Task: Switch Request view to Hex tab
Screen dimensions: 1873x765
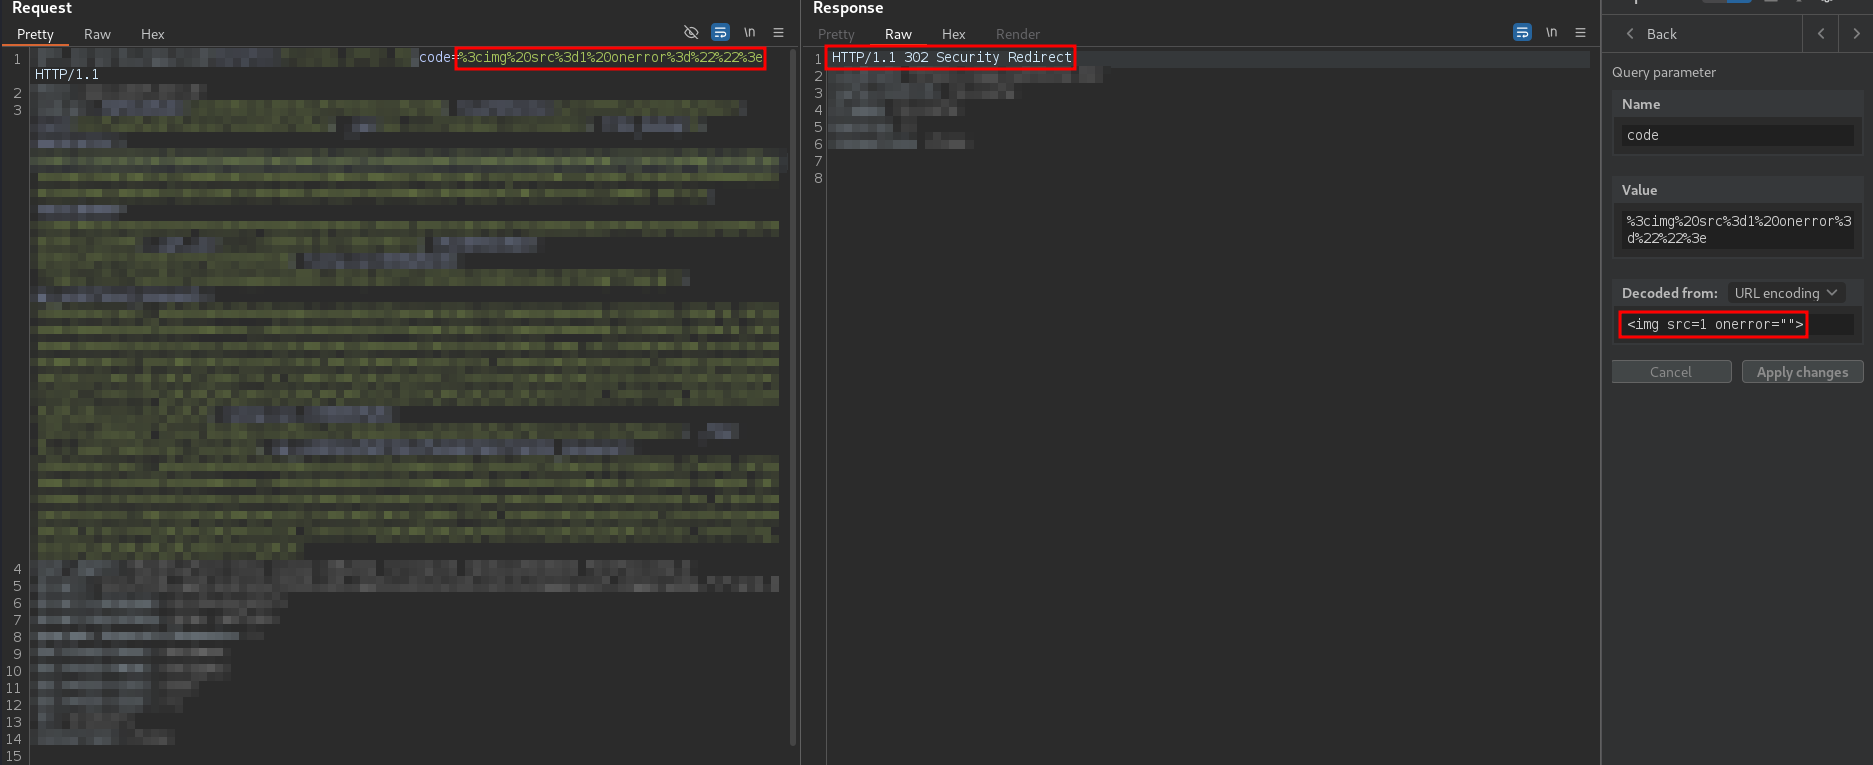Action: pyautogui.click(x=152, y=34)
